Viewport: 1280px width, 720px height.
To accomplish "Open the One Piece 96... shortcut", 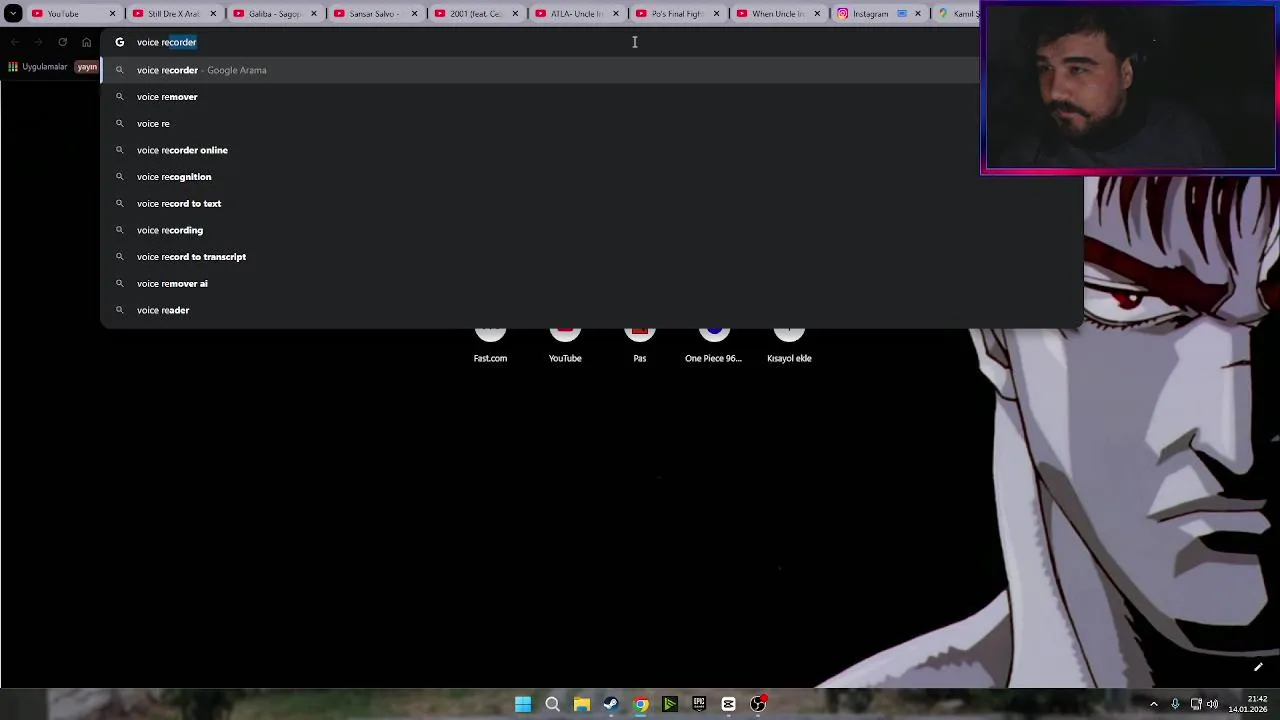I will [x=714, y=346].
